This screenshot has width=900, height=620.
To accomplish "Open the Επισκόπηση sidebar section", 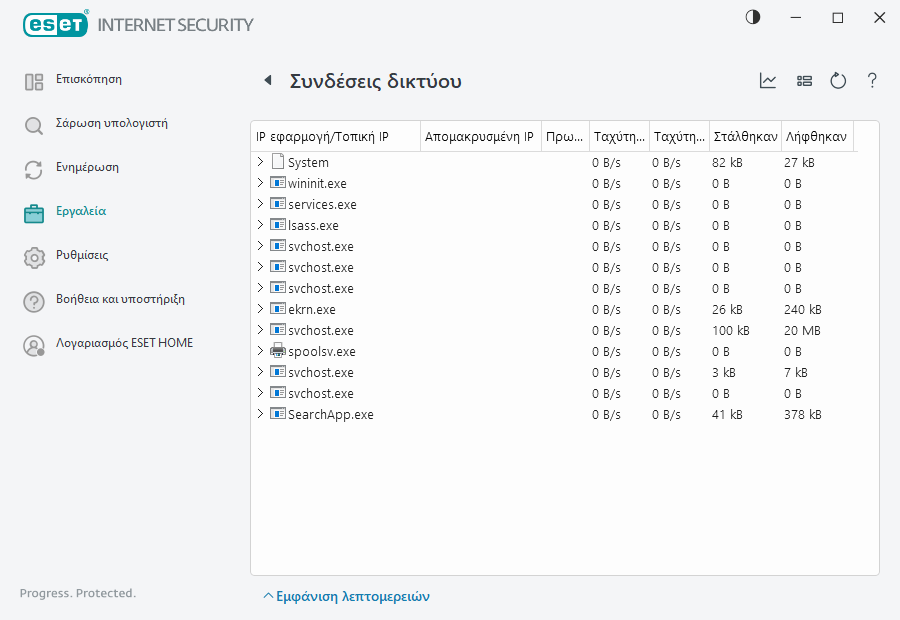I will 88,80.
